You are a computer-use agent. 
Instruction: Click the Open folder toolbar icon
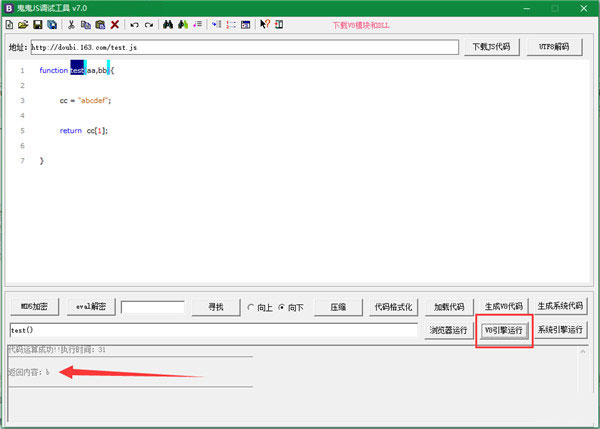coord(22,24)
